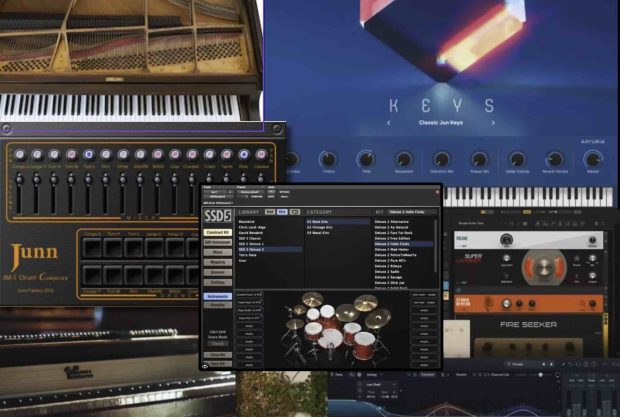Click the large Super Charger center knob
620x417 pixels.
544,268
